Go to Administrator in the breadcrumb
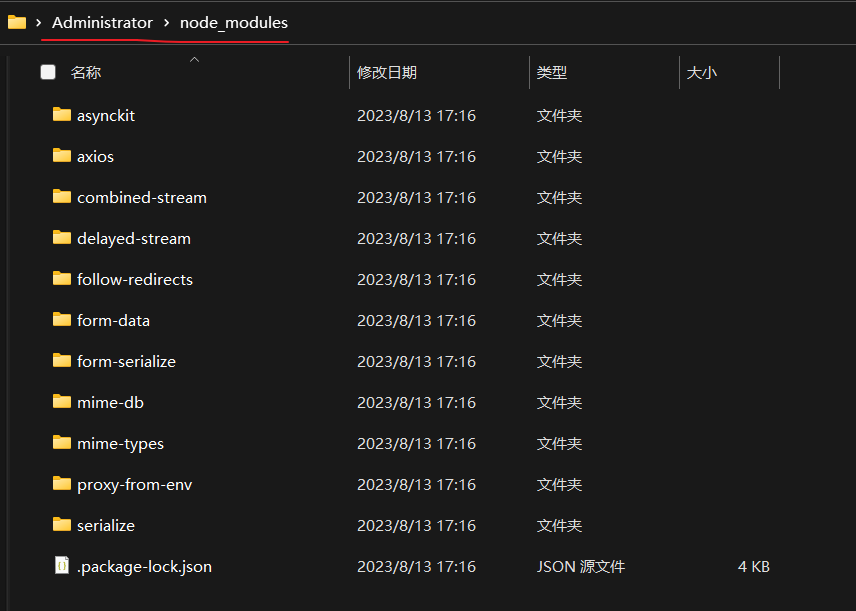The height and width of the screenshot is (611, 856). pyautogui.click(x=103, y=22)
